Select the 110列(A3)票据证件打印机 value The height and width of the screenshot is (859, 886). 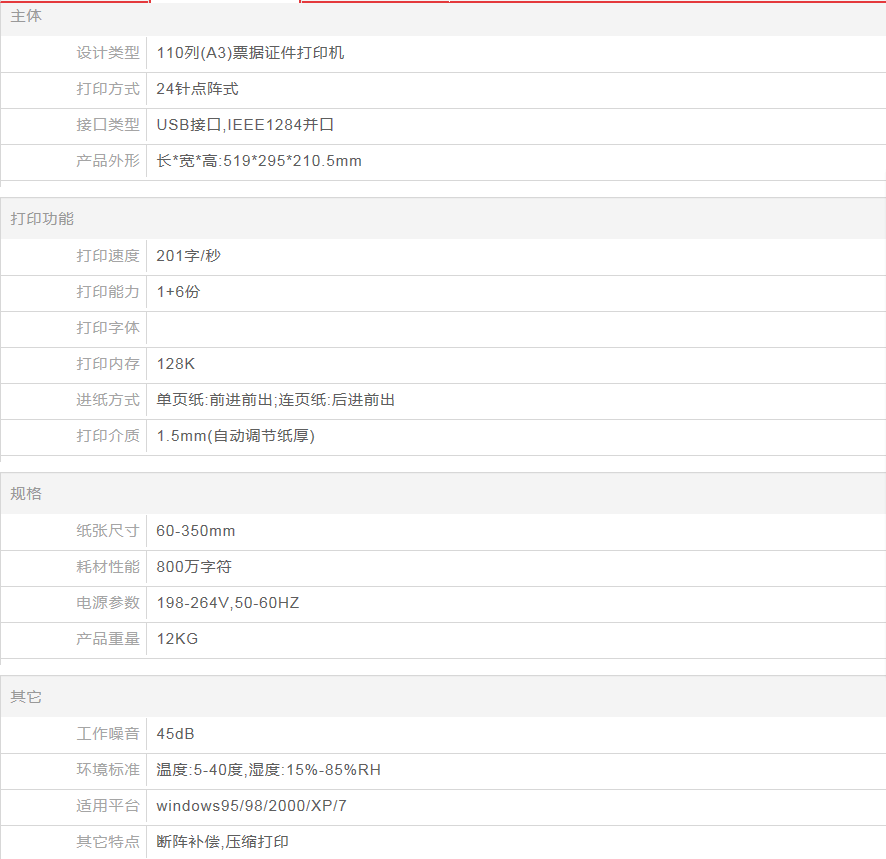pyautogui.click(x=250, y=53)
